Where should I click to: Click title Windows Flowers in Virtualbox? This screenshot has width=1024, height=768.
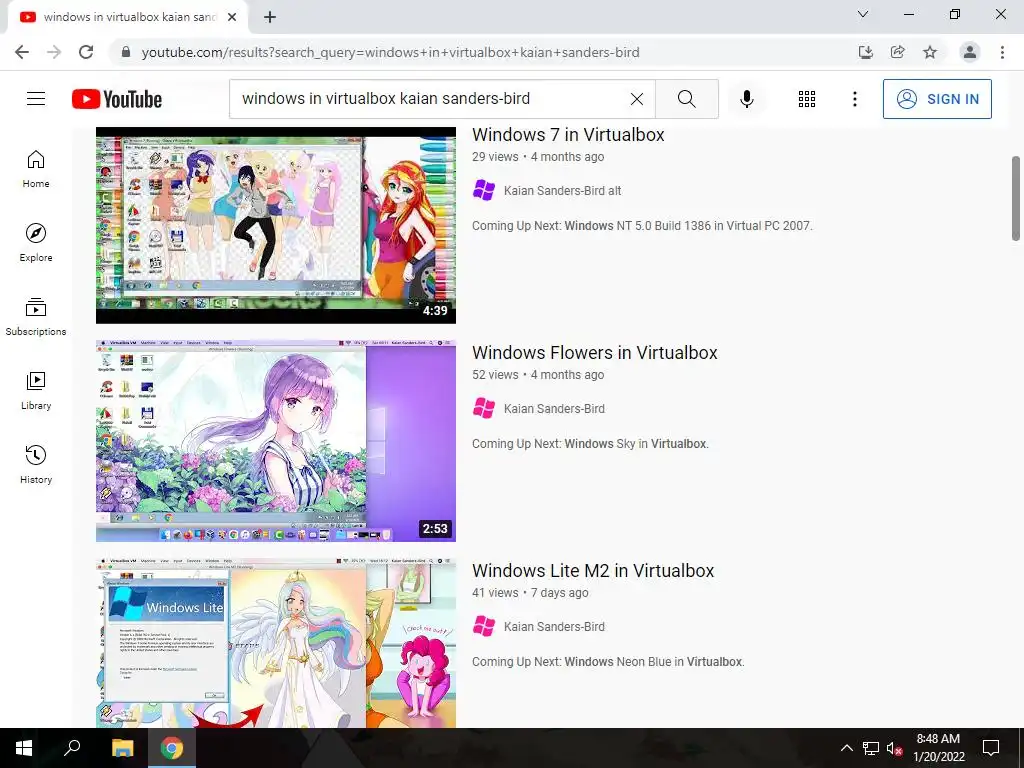[594, 353]
